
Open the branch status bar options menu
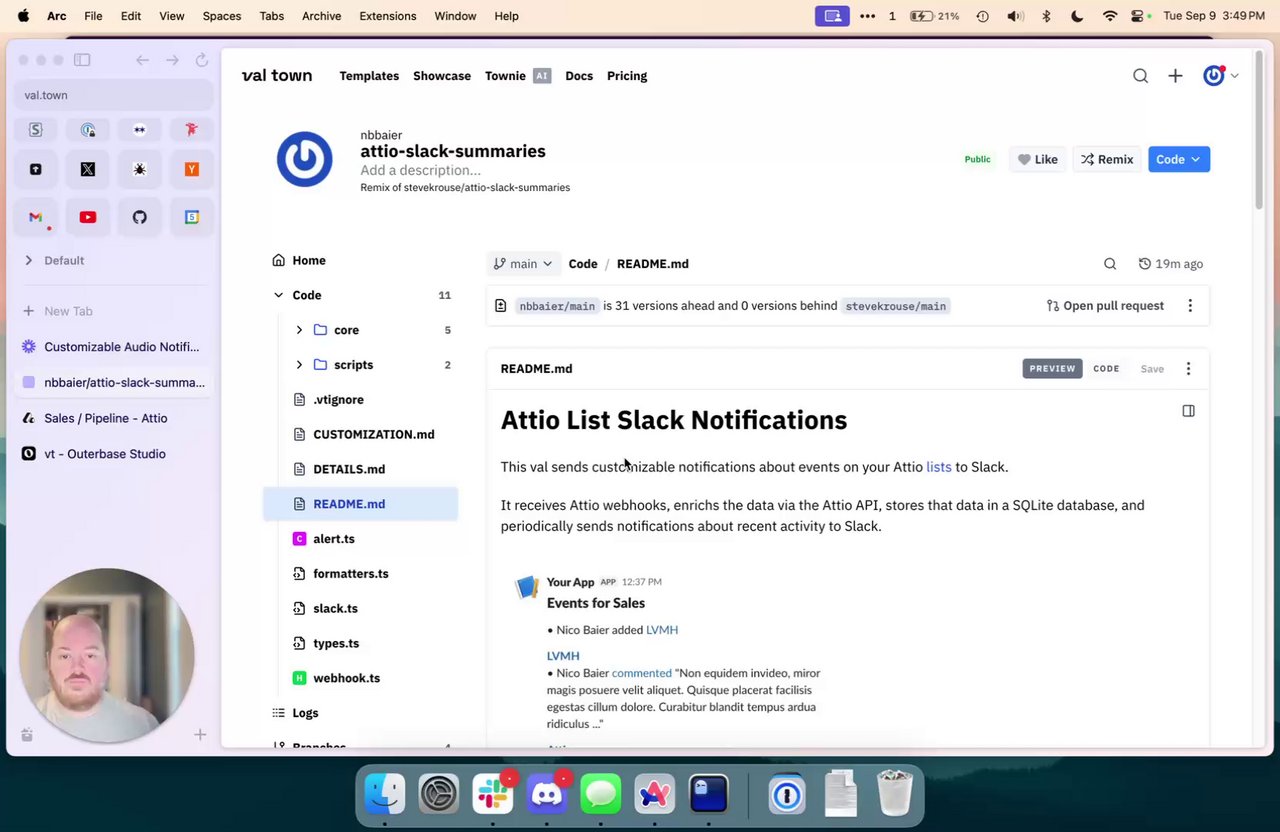(1190, 306)
